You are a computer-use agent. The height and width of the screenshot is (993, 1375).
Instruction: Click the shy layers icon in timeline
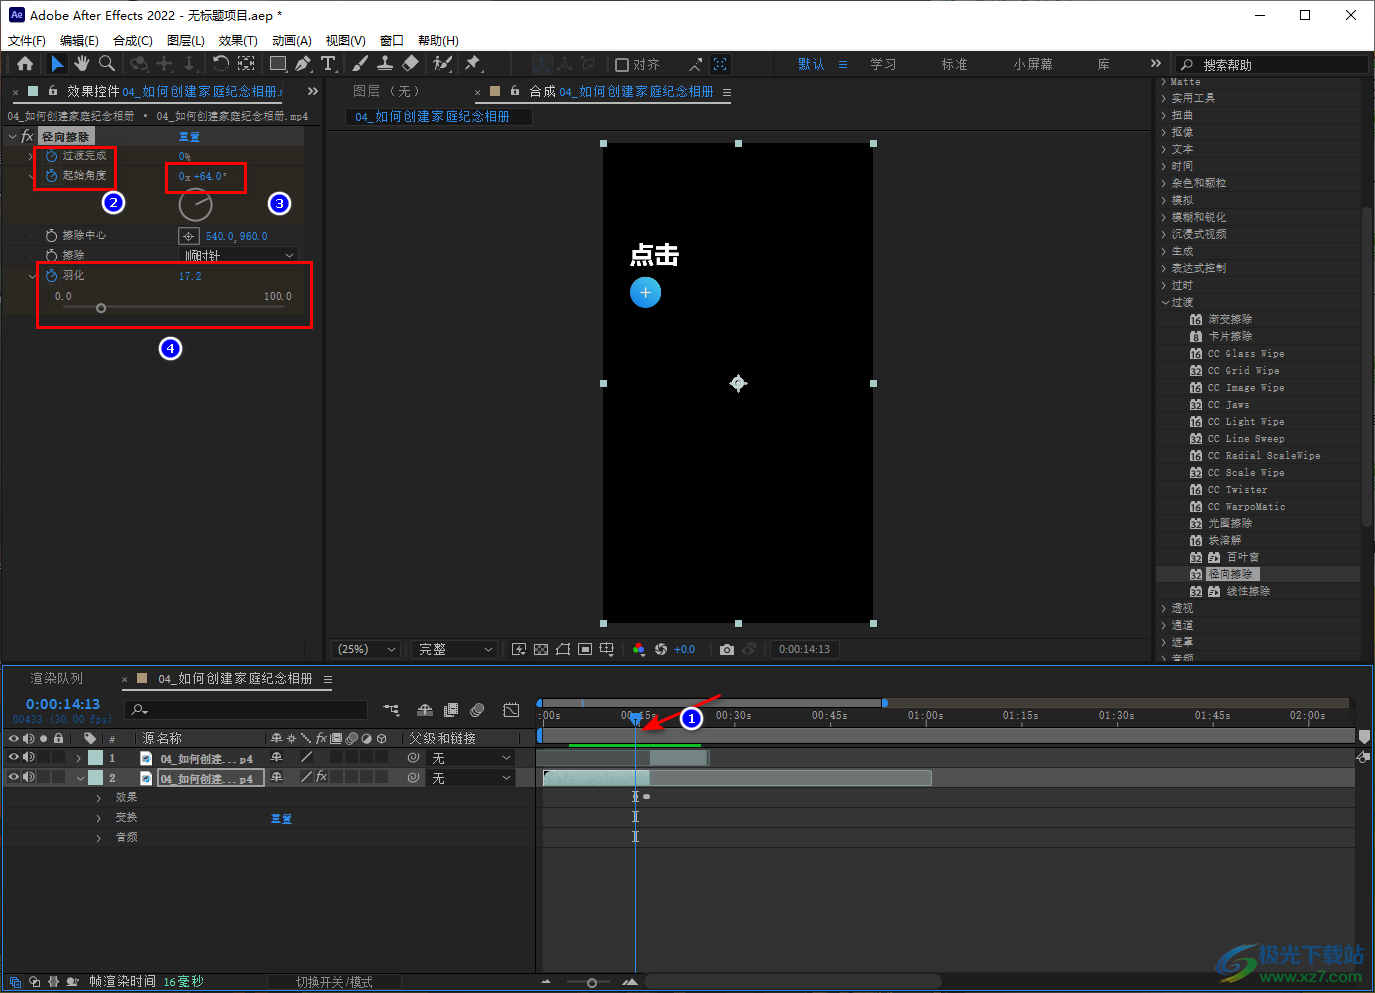pos(425,710)
